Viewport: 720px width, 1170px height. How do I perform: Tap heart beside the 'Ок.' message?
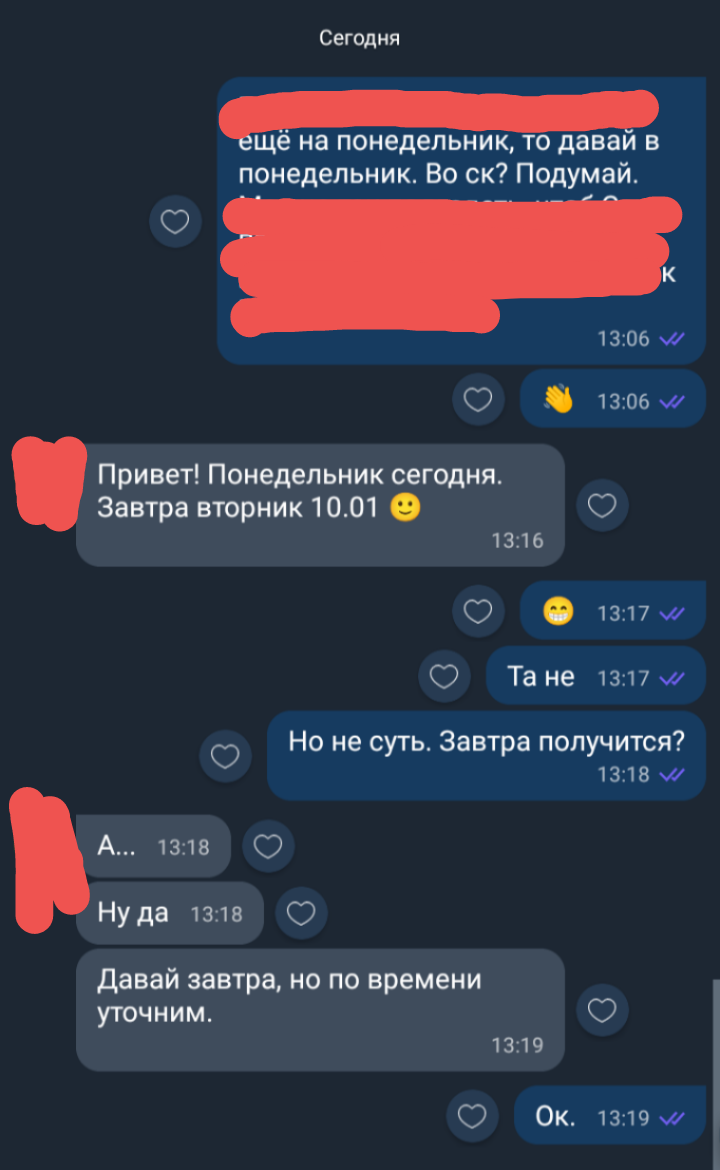pyautogui.click(x=472, y=1116)
